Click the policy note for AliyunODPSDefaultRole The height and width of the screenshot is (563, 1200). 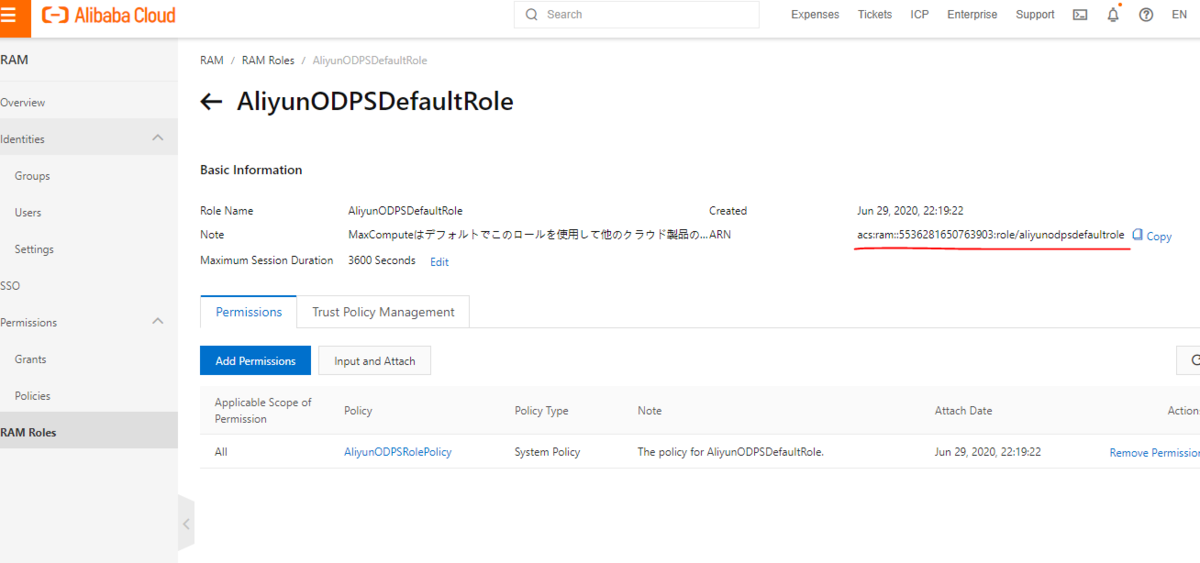(730, 452)
